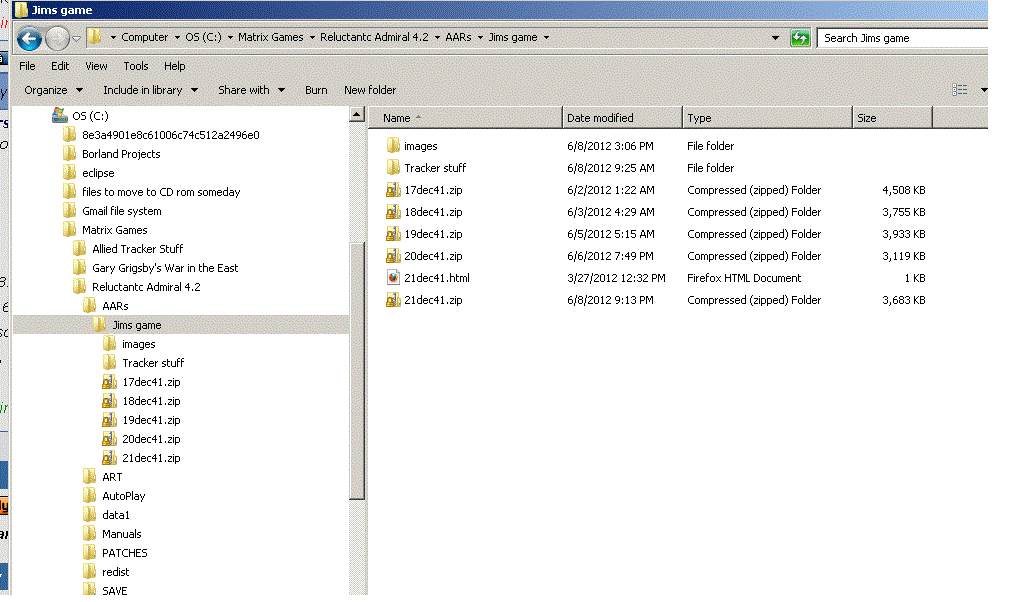Select Gmail file system folder in tree
This screenshot has width=1017, height=602.
coord(121,211)
